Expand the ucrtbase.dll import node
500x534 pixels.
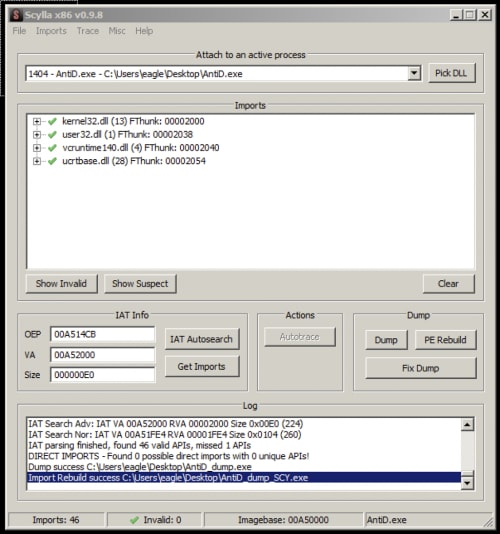37,161
